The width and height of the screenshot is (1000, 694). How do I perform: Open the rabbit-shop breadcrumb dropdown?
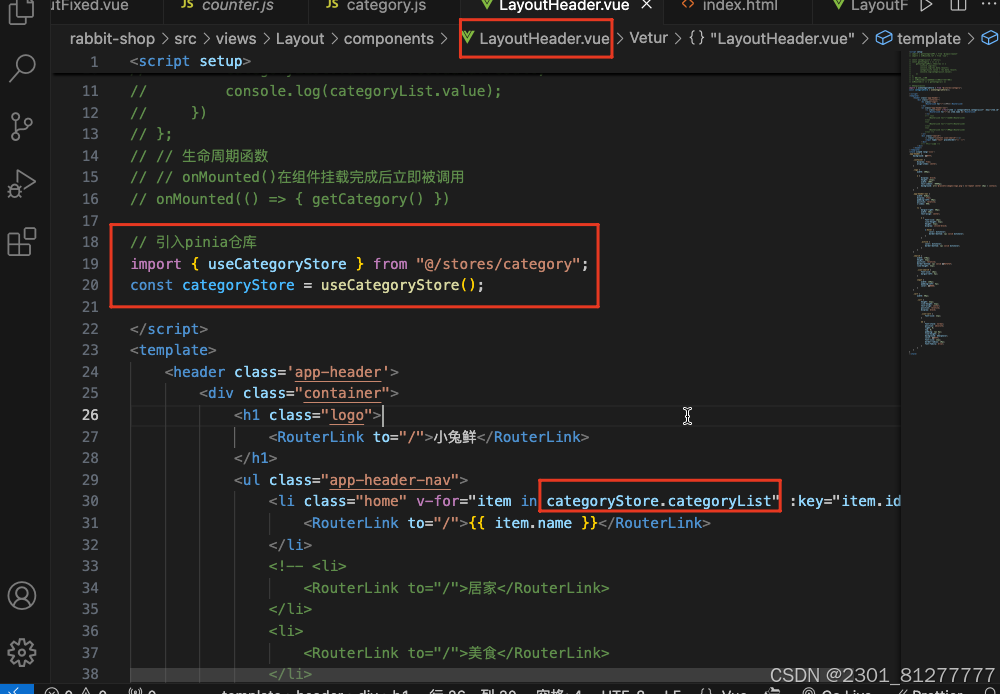click(x=112, y=38)
